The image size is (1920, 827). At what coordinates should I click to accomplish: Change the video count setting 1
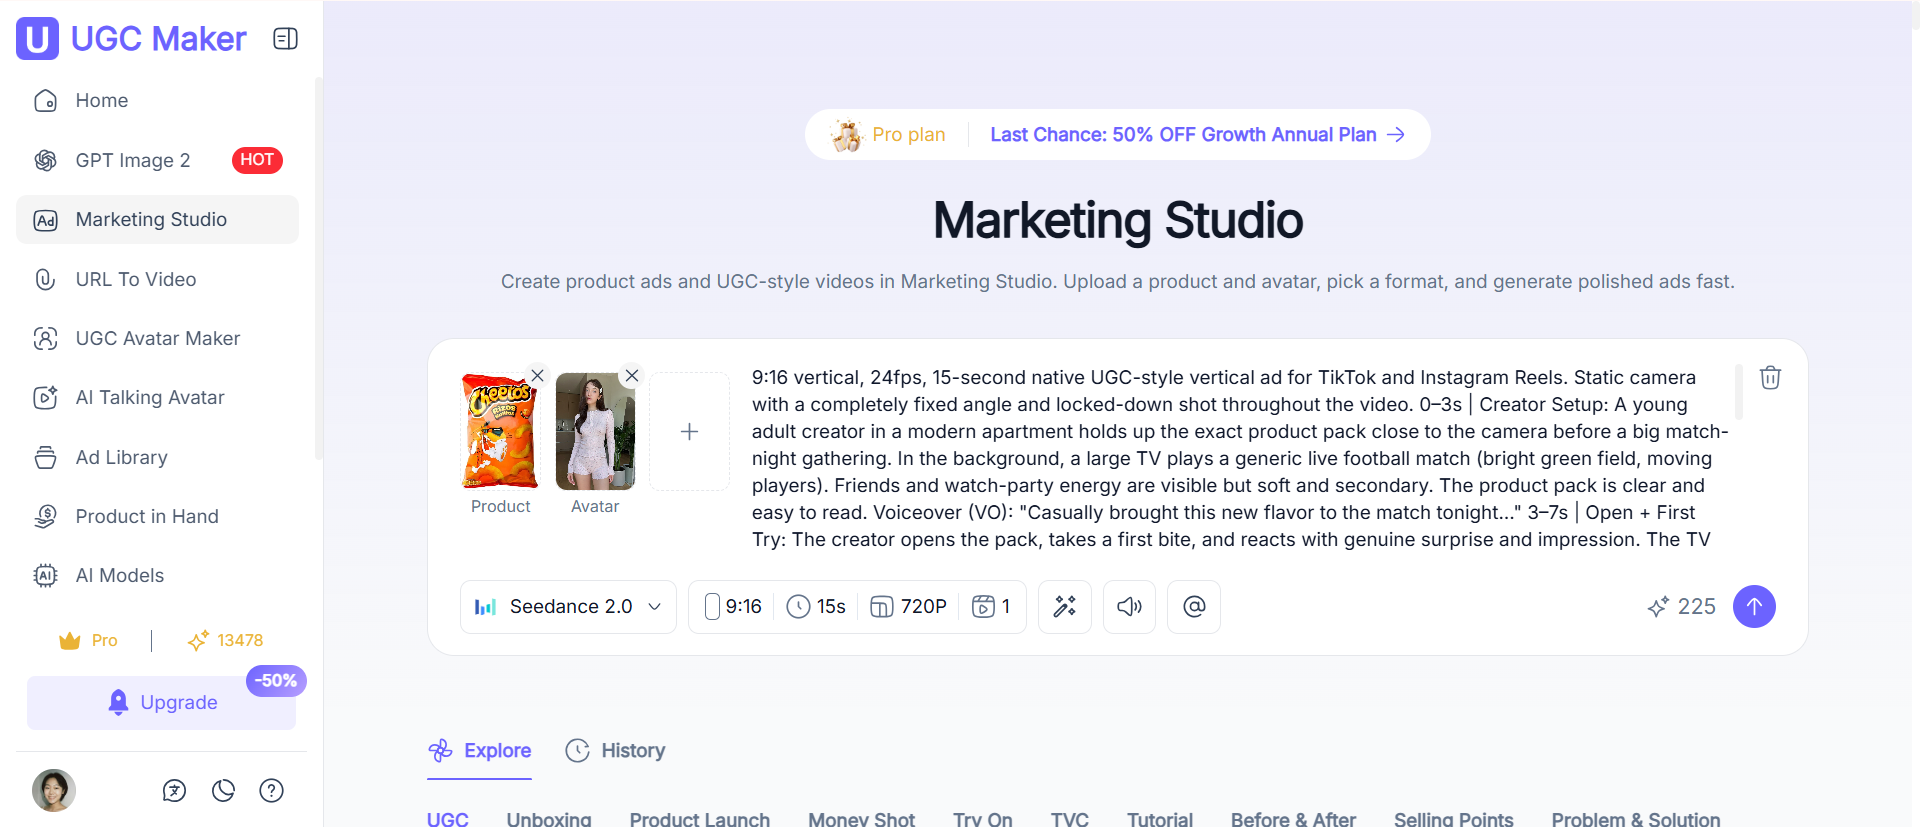992,607
